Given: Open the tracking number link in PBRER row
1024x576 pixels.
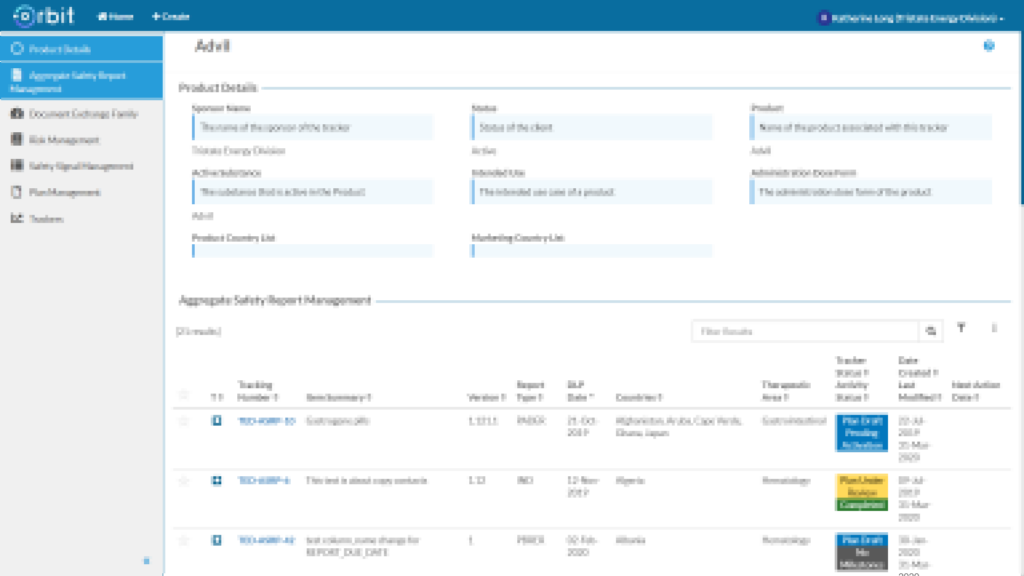Looking at the screenshot, I should (x=266, y=540).
